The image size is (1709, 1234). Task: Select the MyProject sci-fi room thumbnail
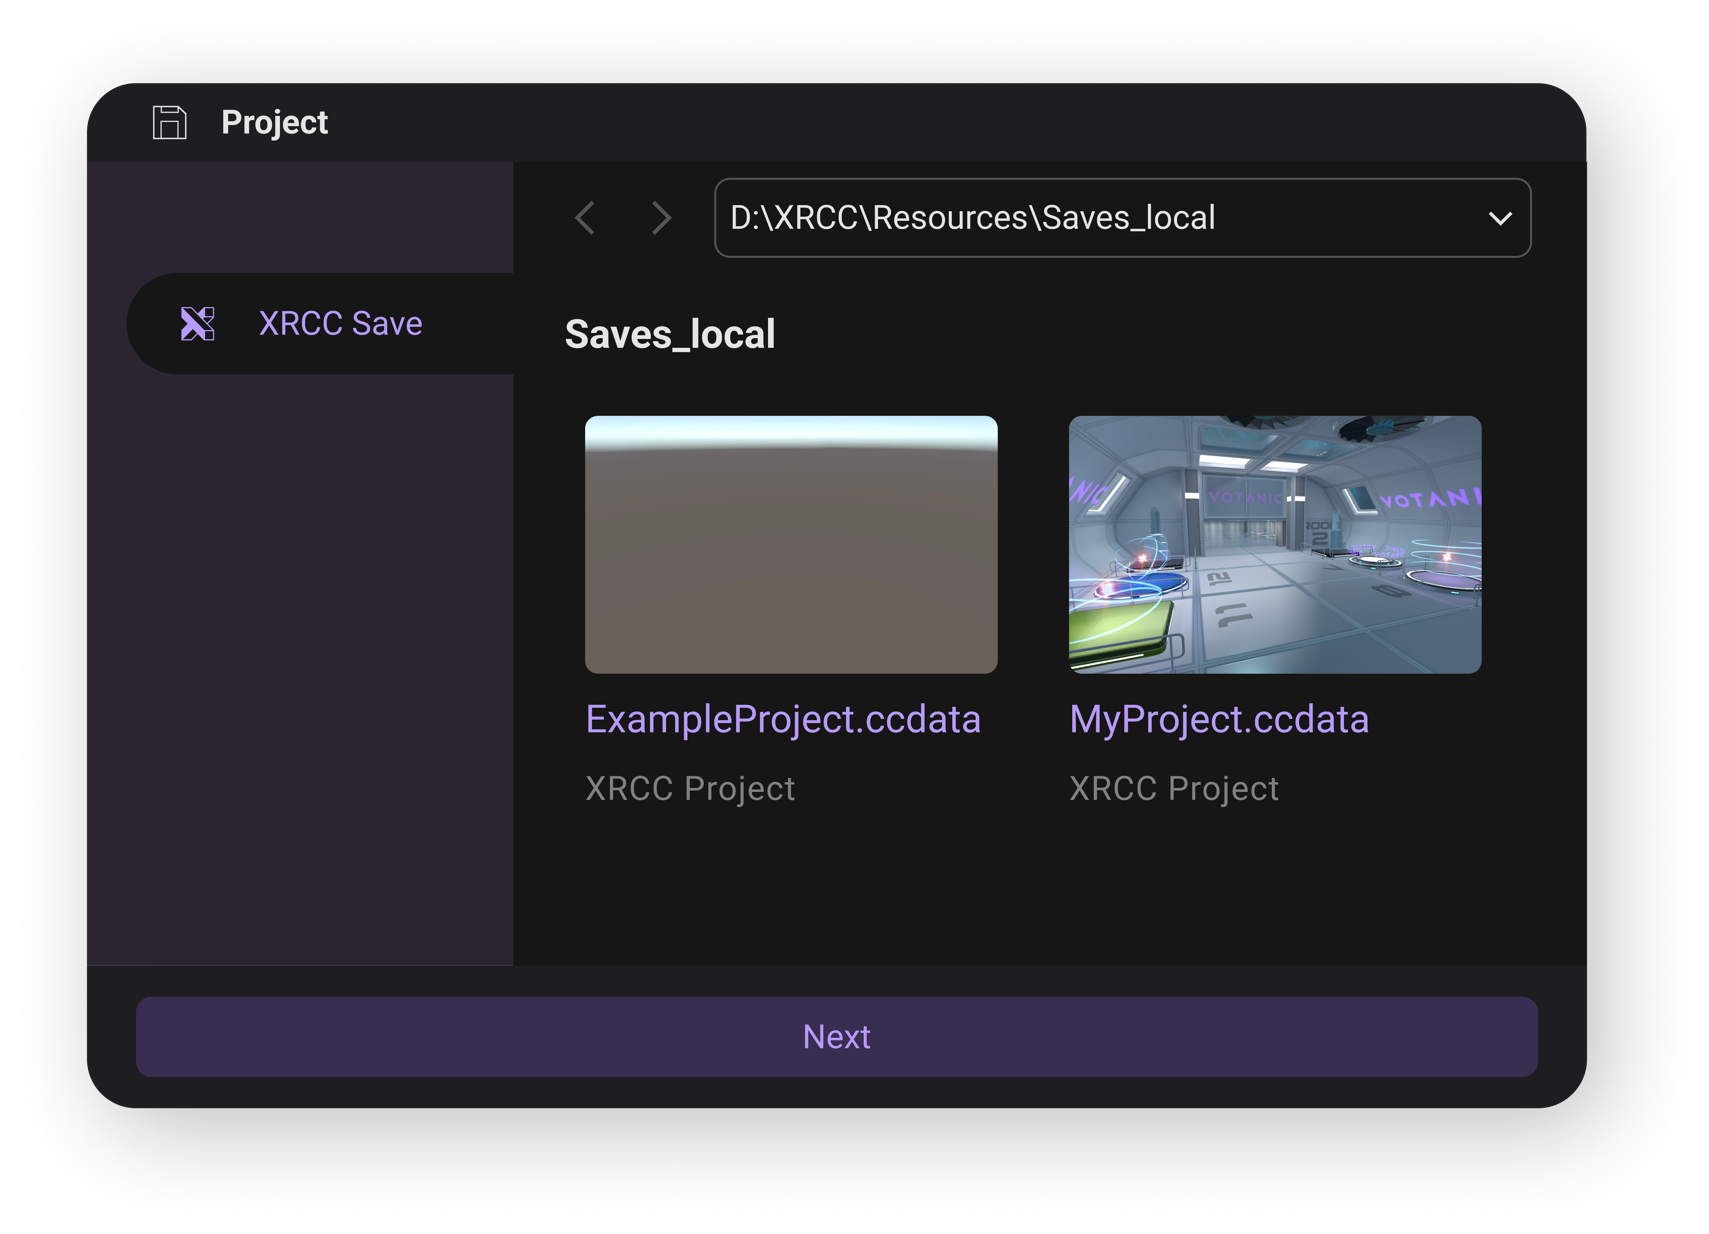tap(1274, 544)
